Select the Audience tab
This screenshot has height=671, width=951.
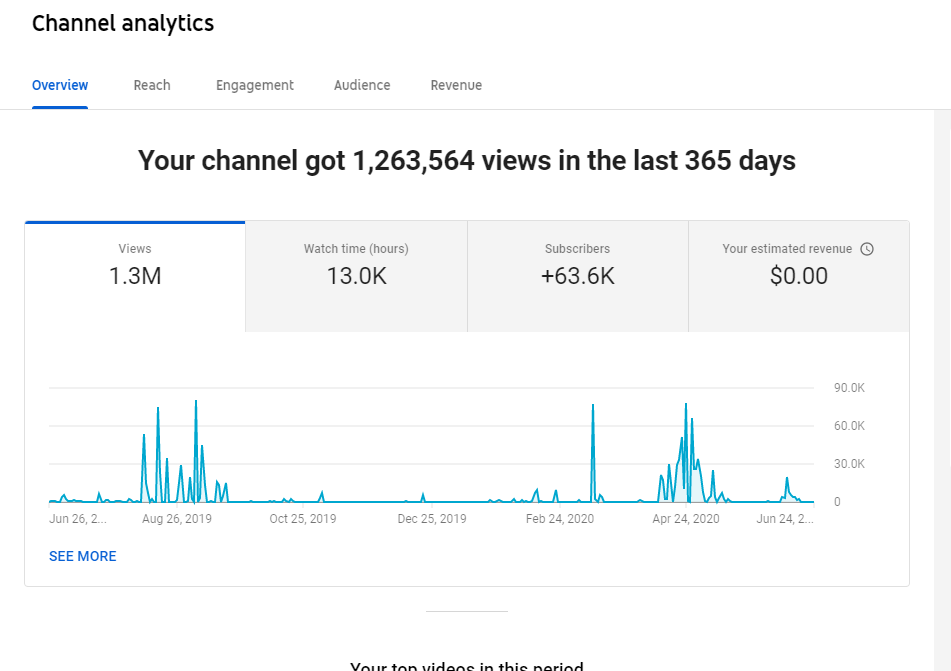(x=362, y=86)
